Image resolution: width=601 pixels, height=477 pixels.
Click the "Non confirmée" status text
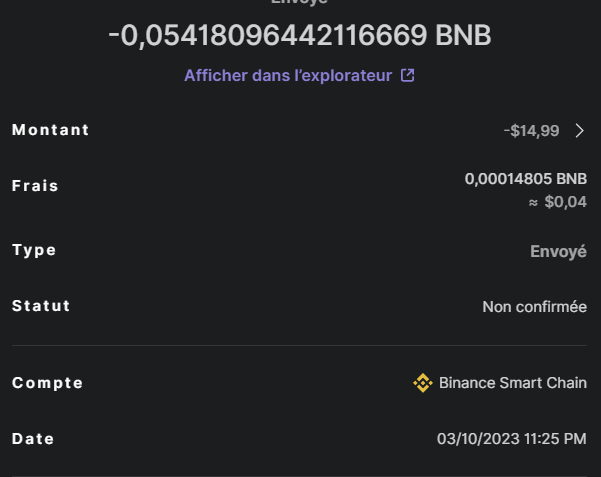[x=534, y=307]
